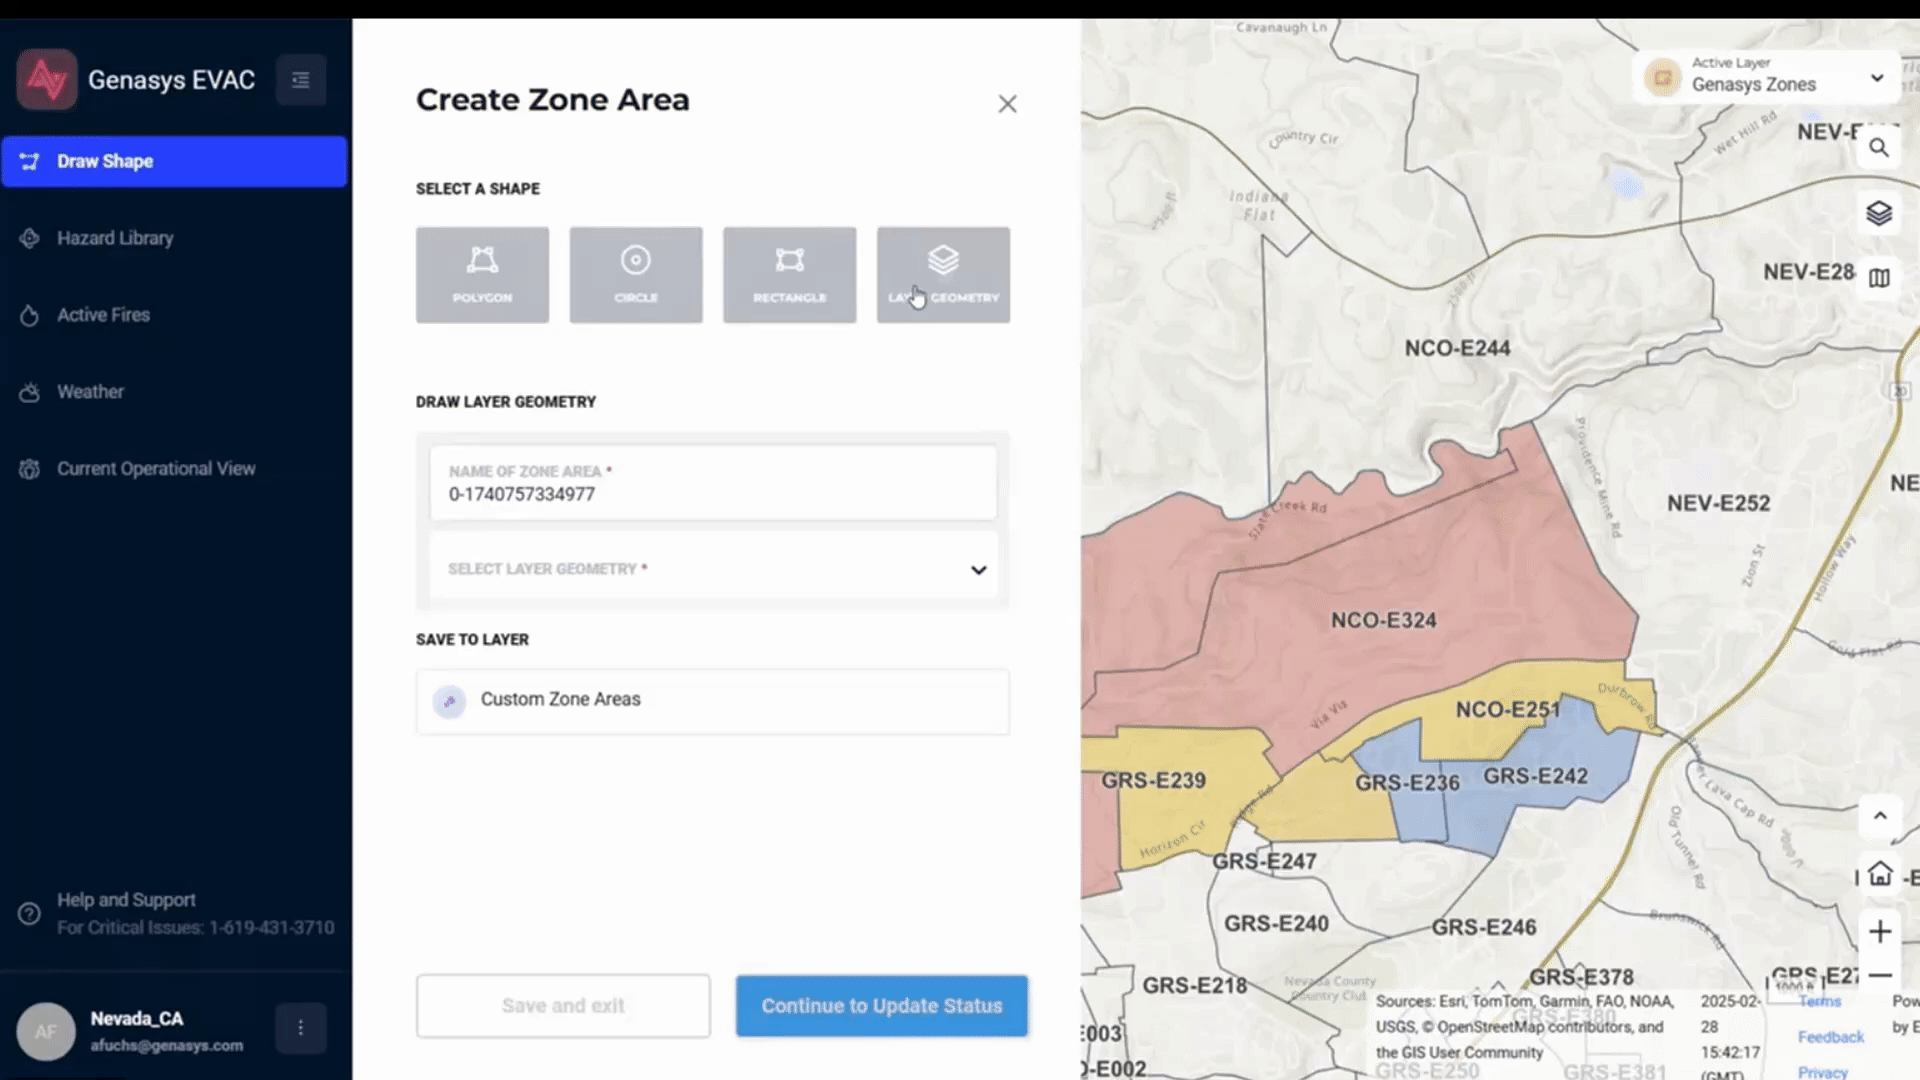The image size is (1920, 1080).
Task: Open the basemap icon below the layers icon
Action: coord(1879,278)
